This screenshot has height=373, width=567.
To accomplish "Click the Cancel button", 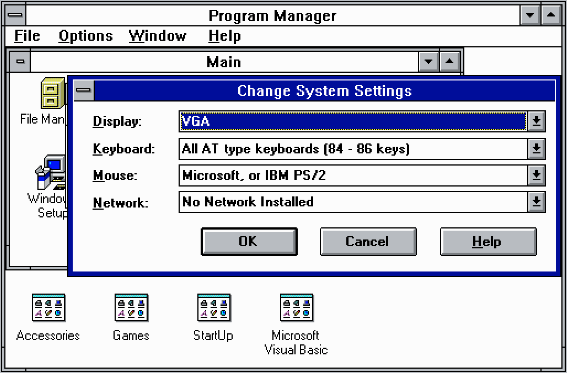I will pyautogui.click(x=368, y=241).
